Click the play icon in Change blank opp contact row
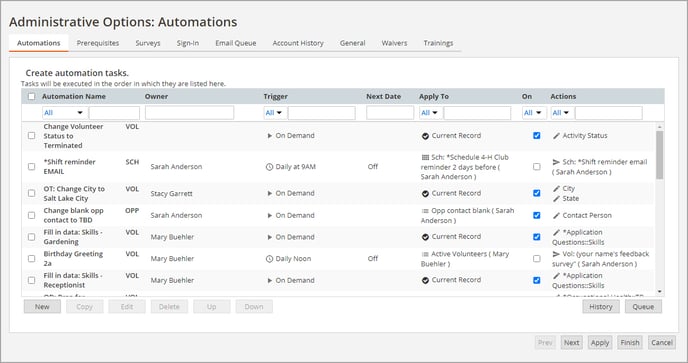The height and width of the screenshot is (363, 688). click(x=269, y=216)
